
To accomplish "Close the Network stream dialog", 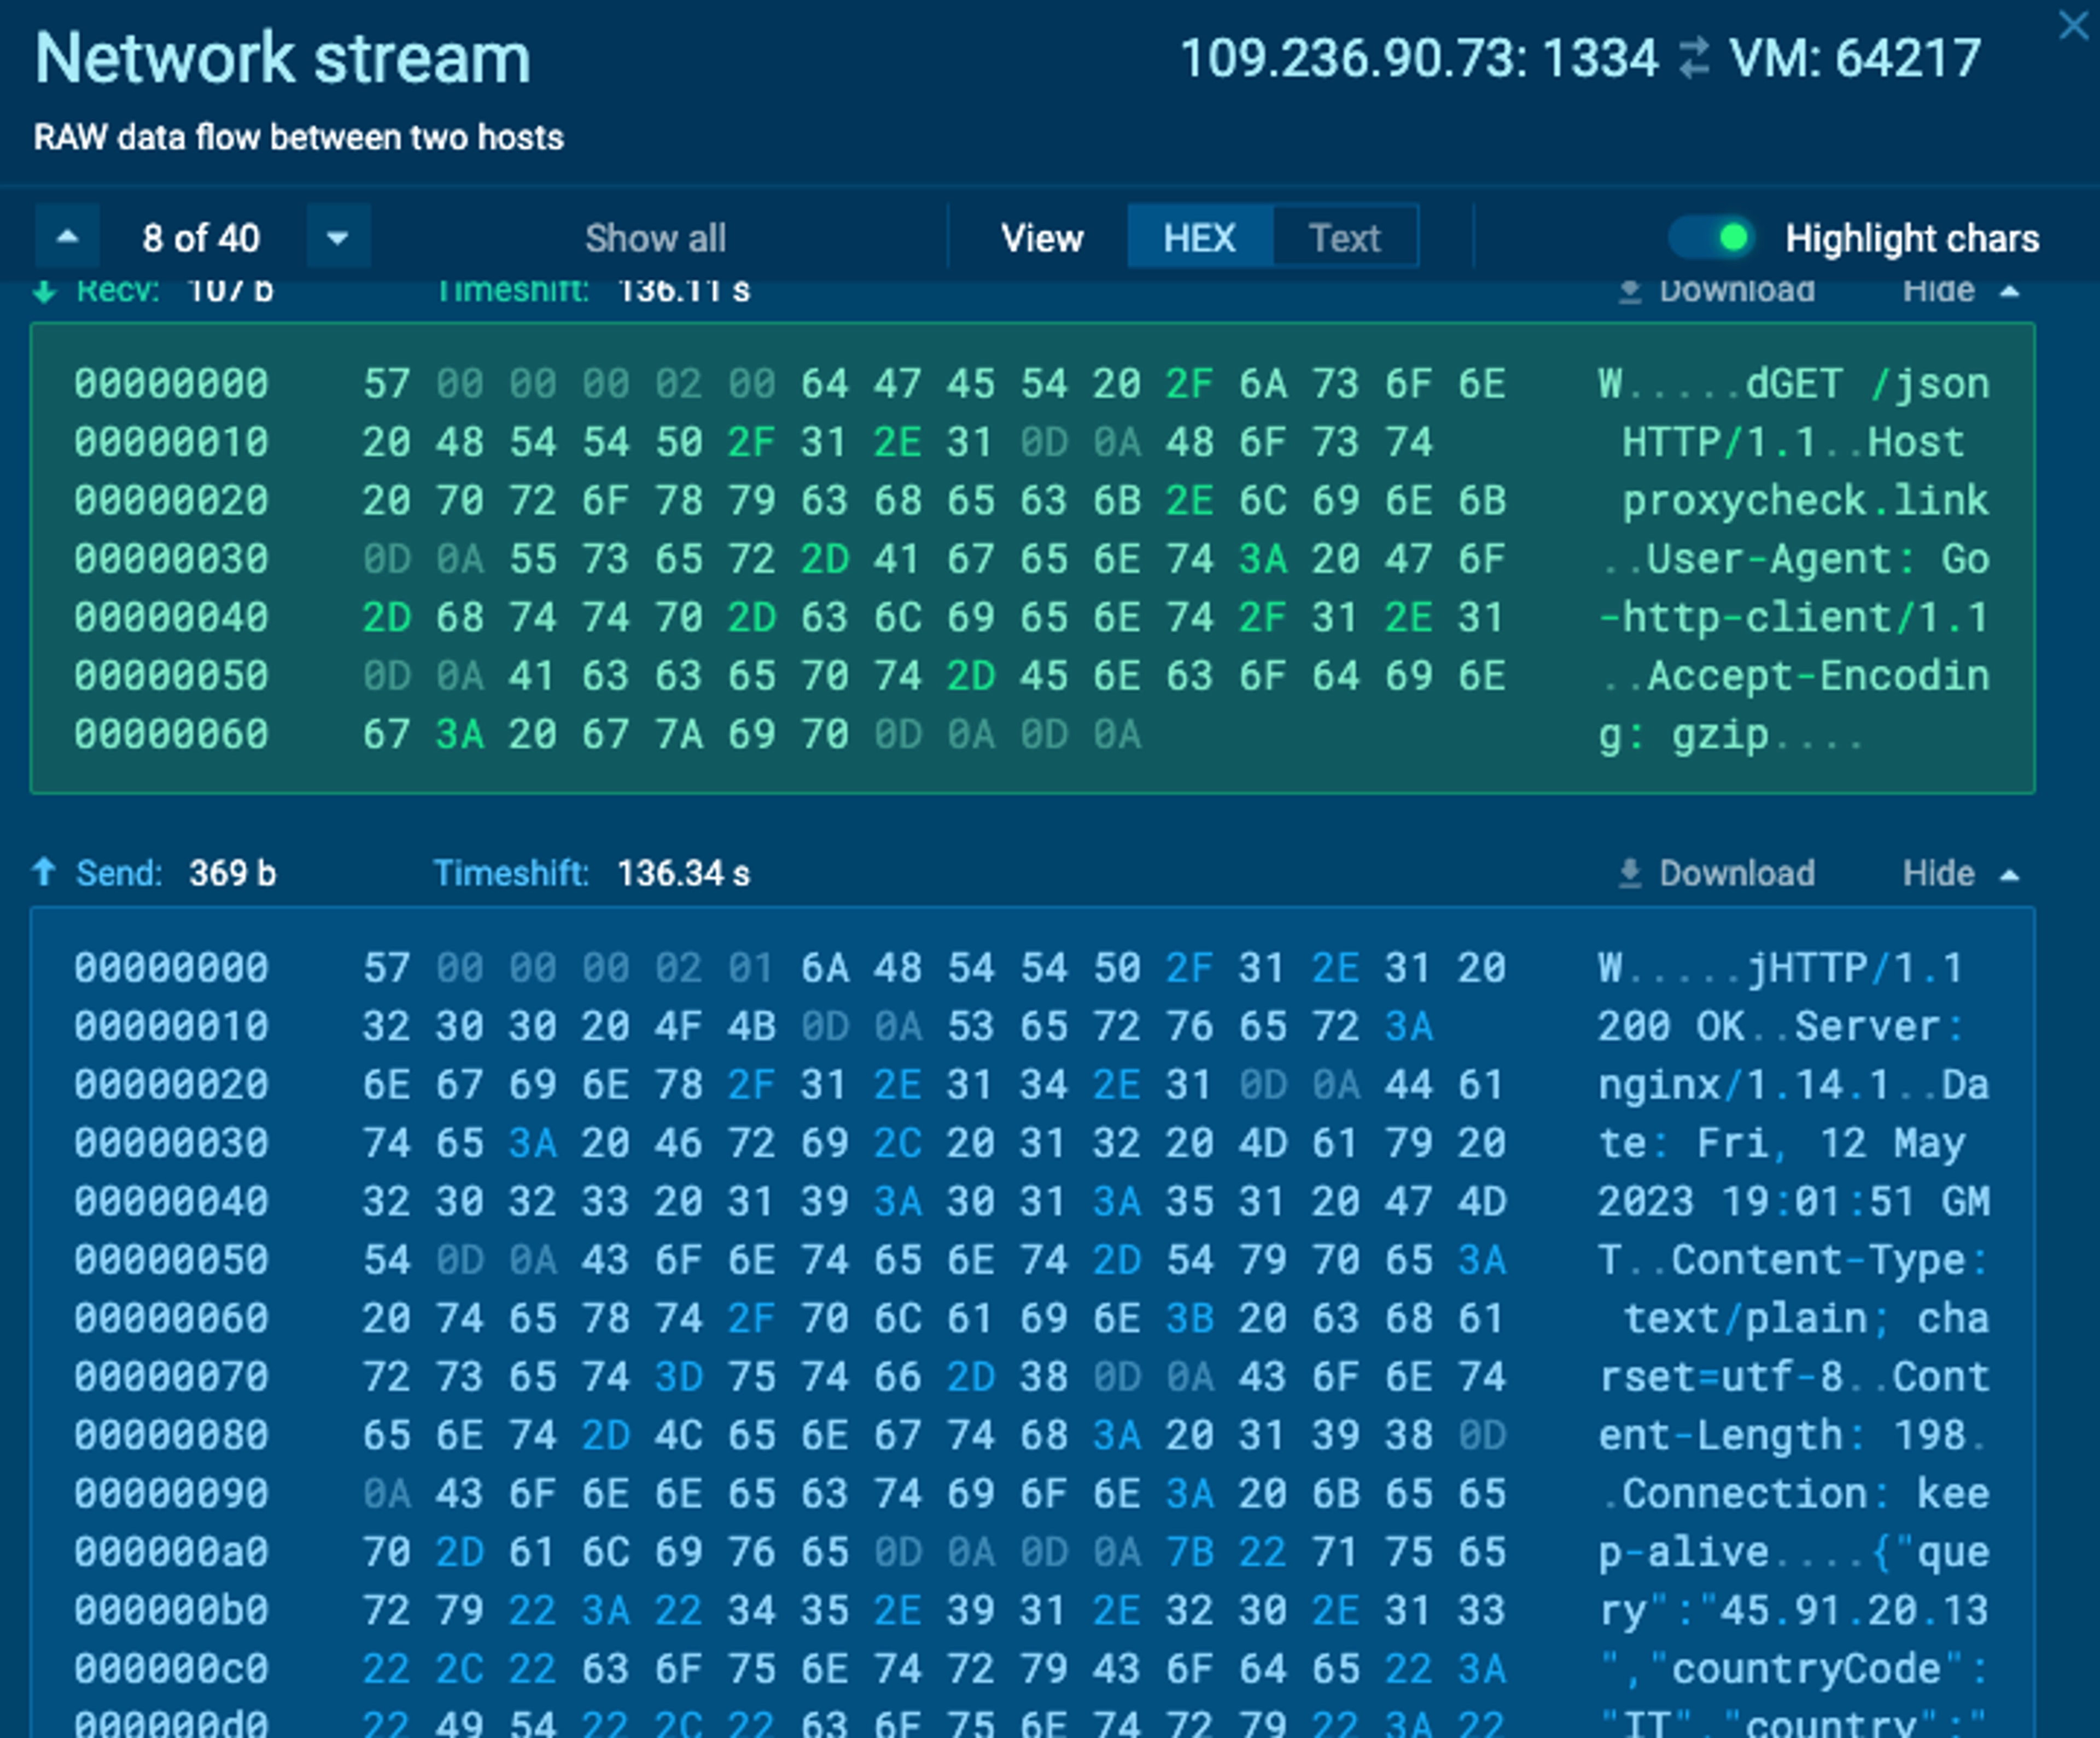I will [2073, 25].
